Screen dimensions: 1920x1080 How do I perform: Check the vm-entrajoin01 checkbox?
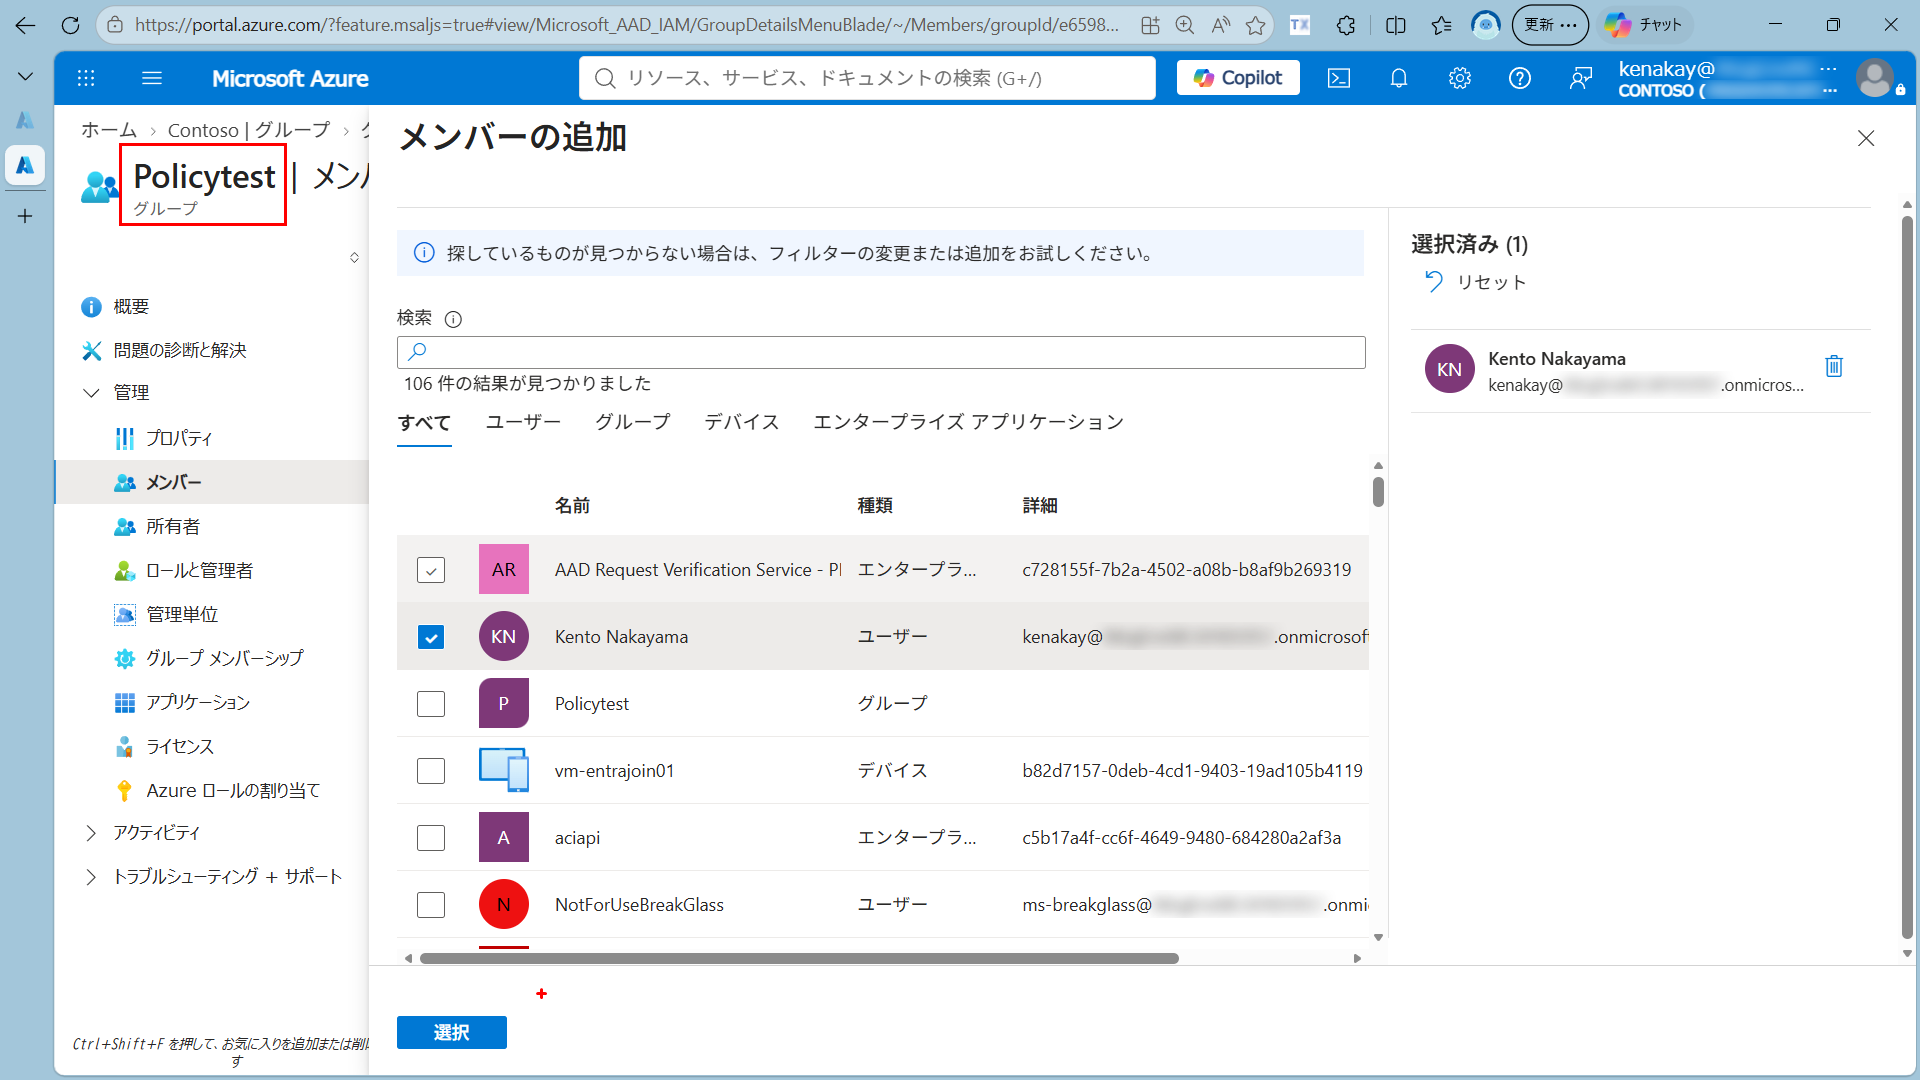431,771
